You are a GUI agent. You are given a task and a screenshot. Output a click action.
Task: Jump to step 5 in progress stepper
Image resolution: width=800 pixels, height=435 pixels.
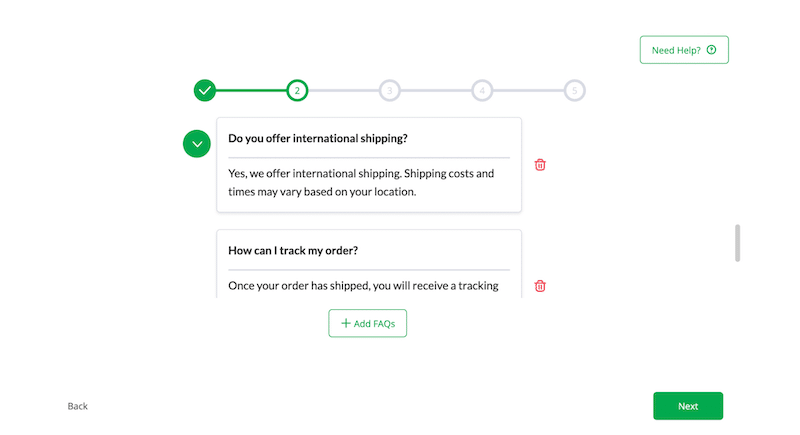(x=574, y=91)
